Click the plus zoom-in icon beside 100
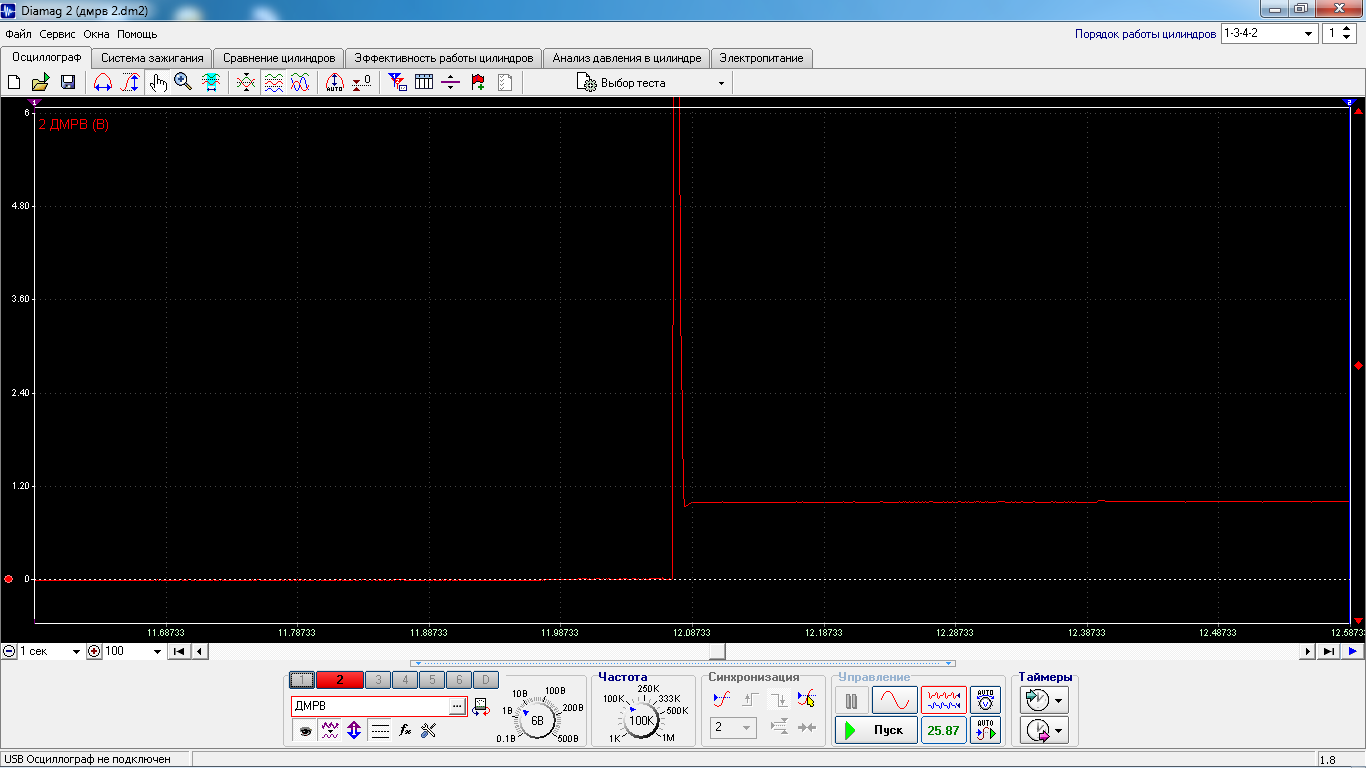Screen dimensions: 1366x768 click(x=94, y=651)
